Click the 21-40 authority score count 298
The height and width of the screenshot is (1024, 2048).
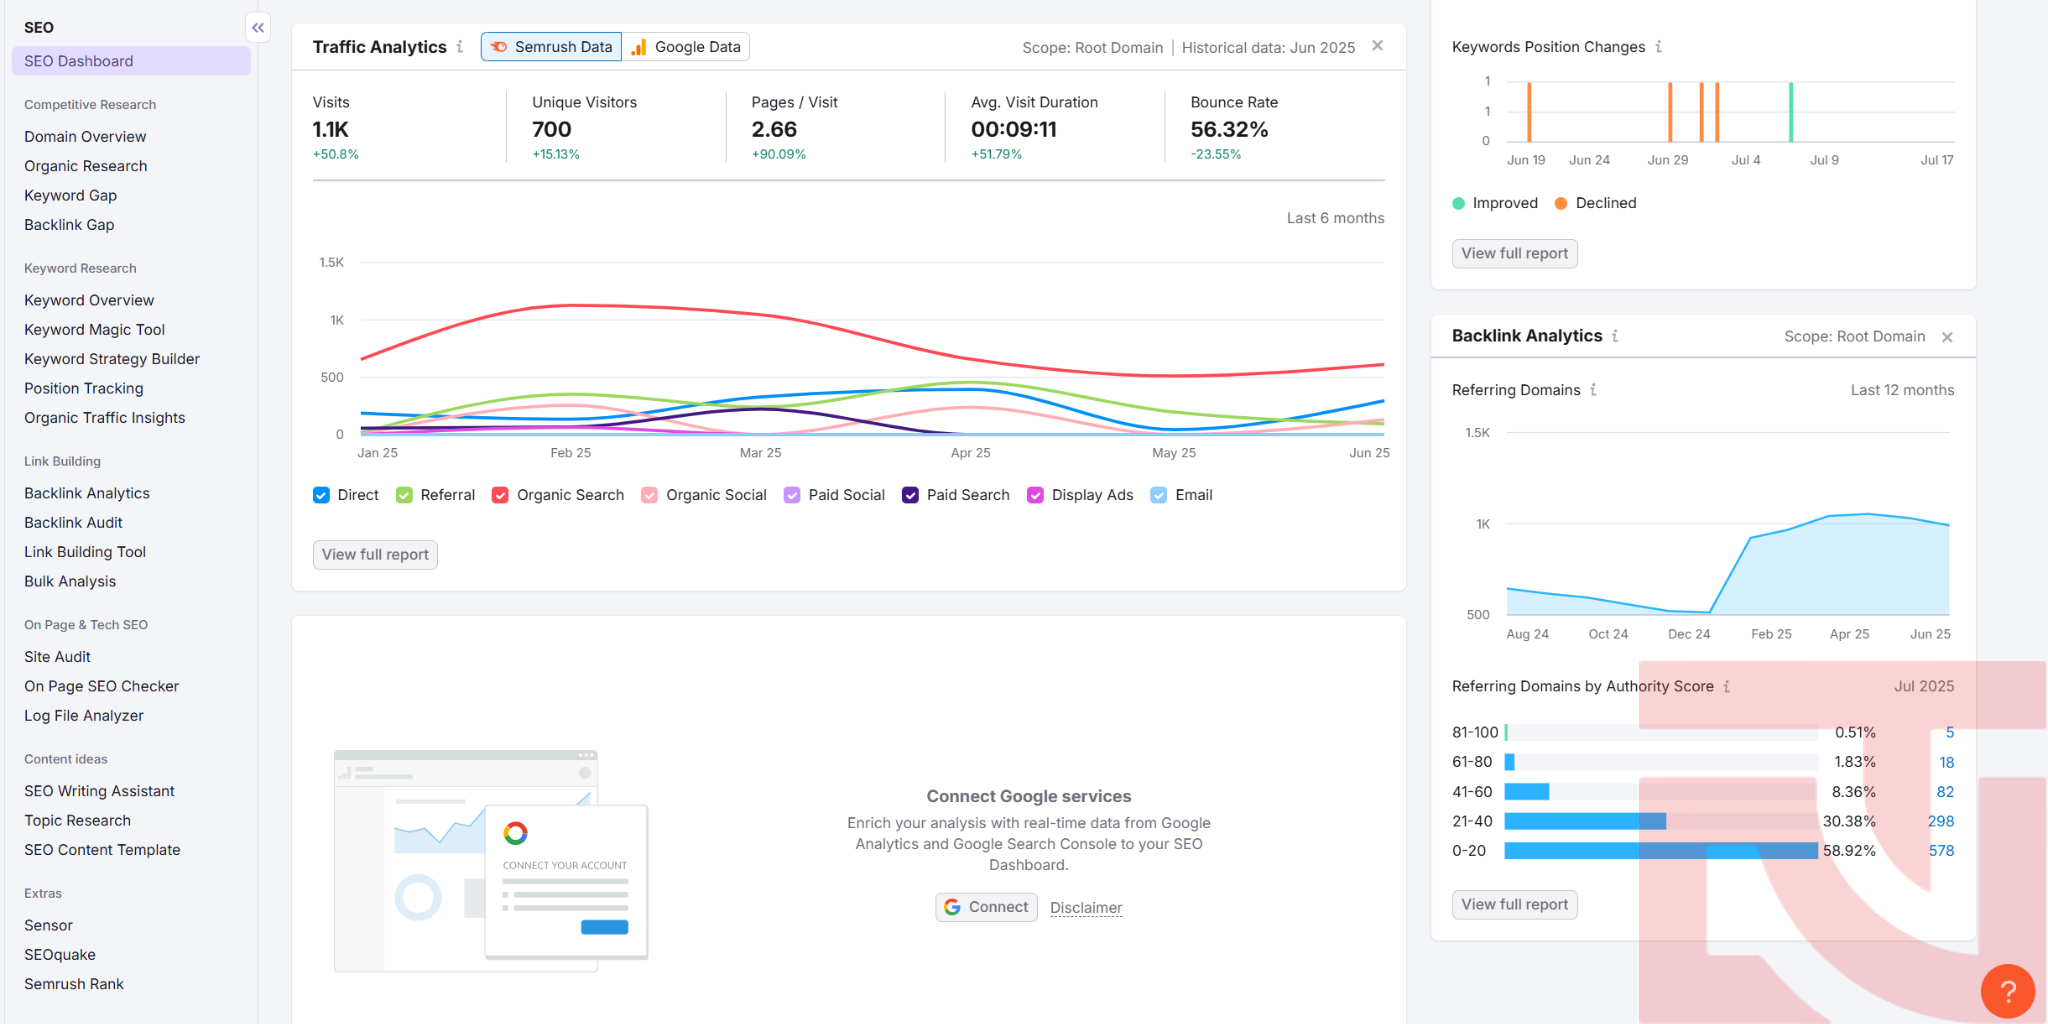(1941, 821)
